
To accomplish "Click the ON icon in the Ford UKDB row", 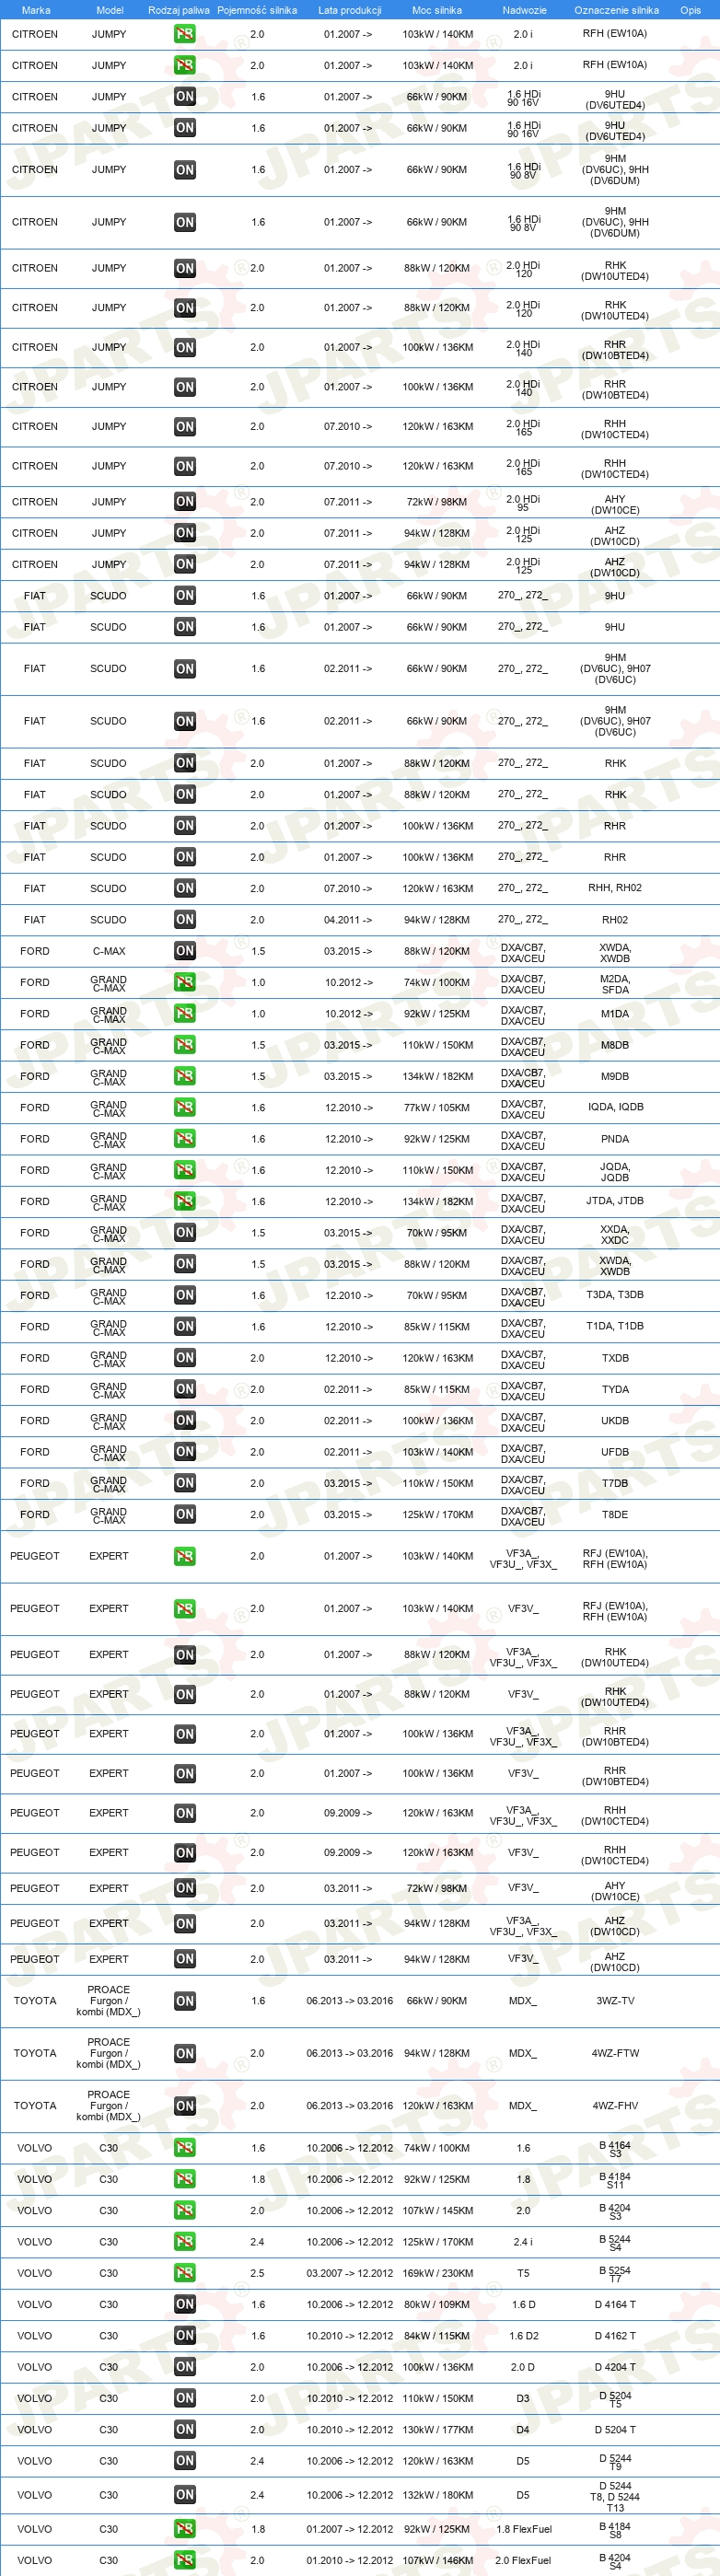I will [x=185, y=1420].
